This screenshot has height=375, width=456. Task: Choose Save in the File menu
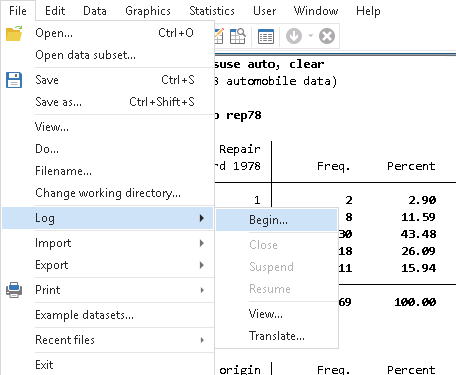[x=108, y=80]
